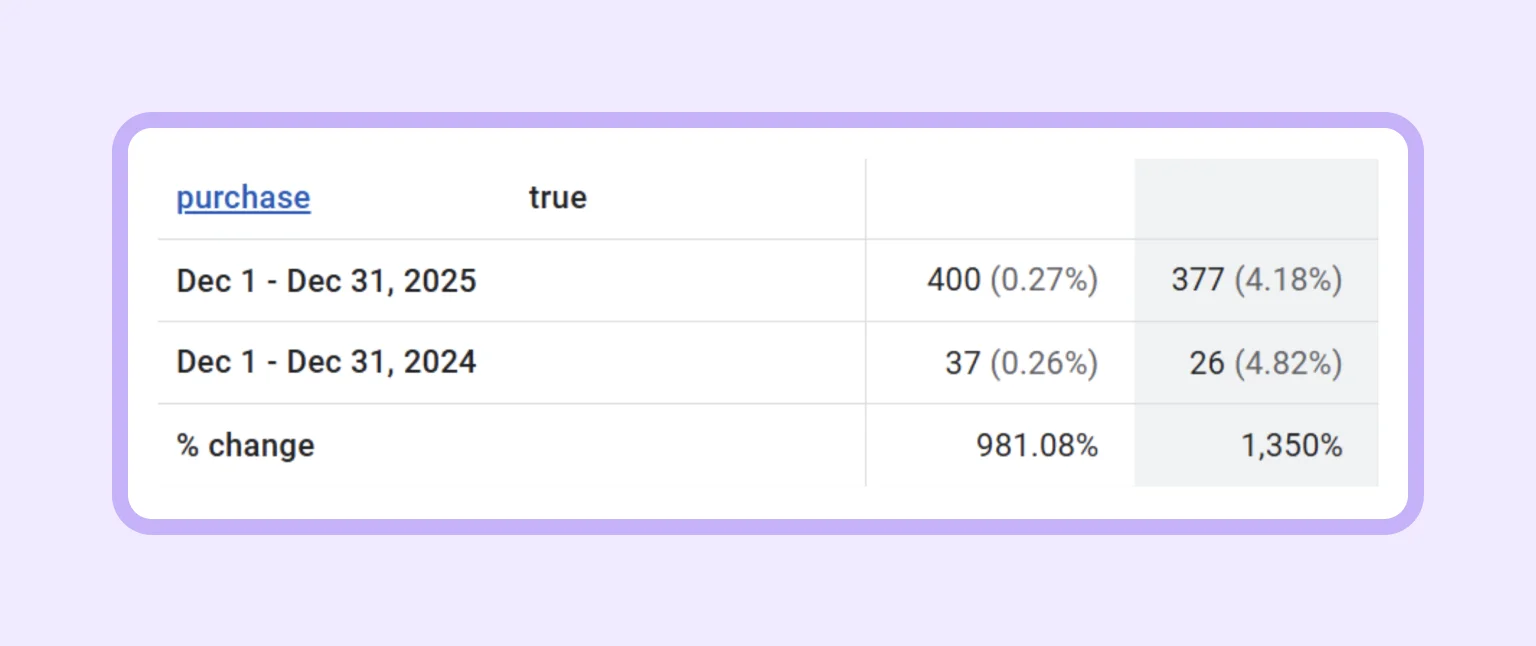Viewport: 1536px width, 646px height.
Task: Open the purchase event link
Action: coord(242,197)
